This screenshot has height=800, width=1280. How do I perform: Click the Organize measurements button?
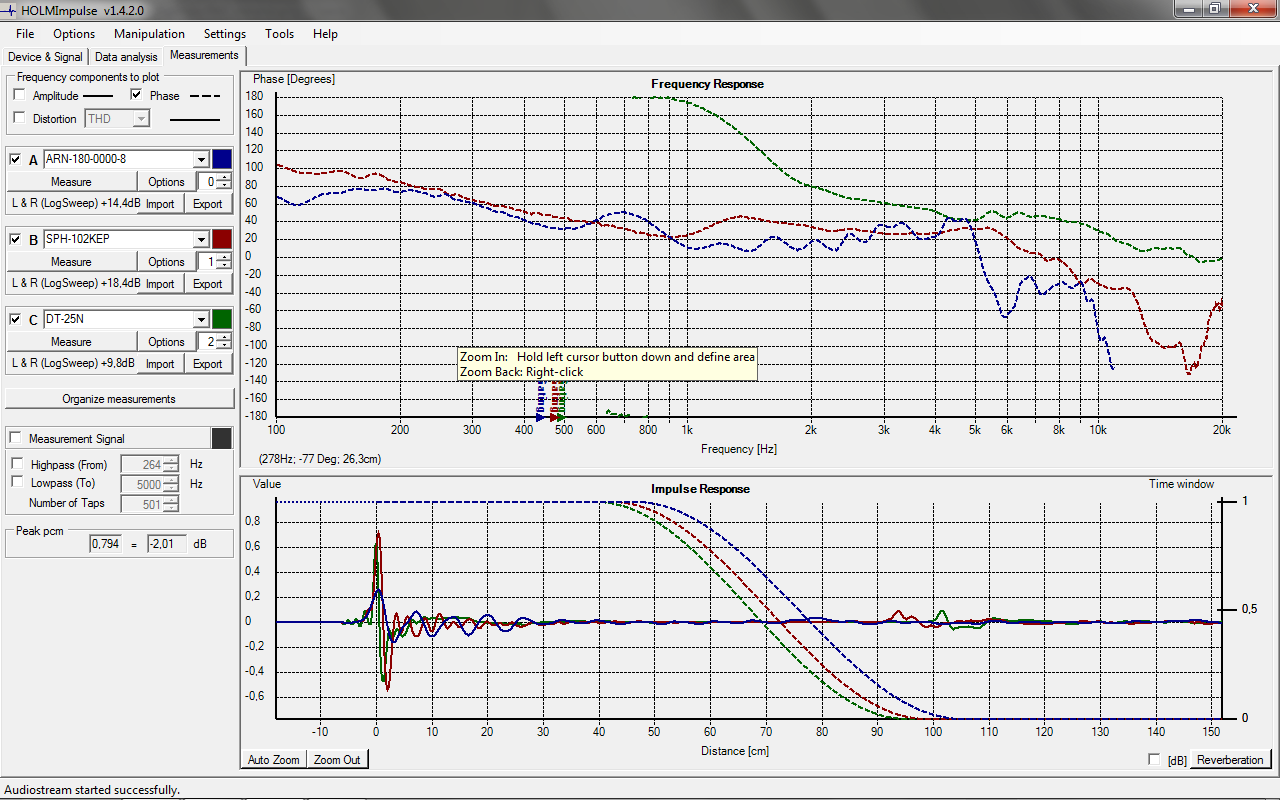[119, 399]
